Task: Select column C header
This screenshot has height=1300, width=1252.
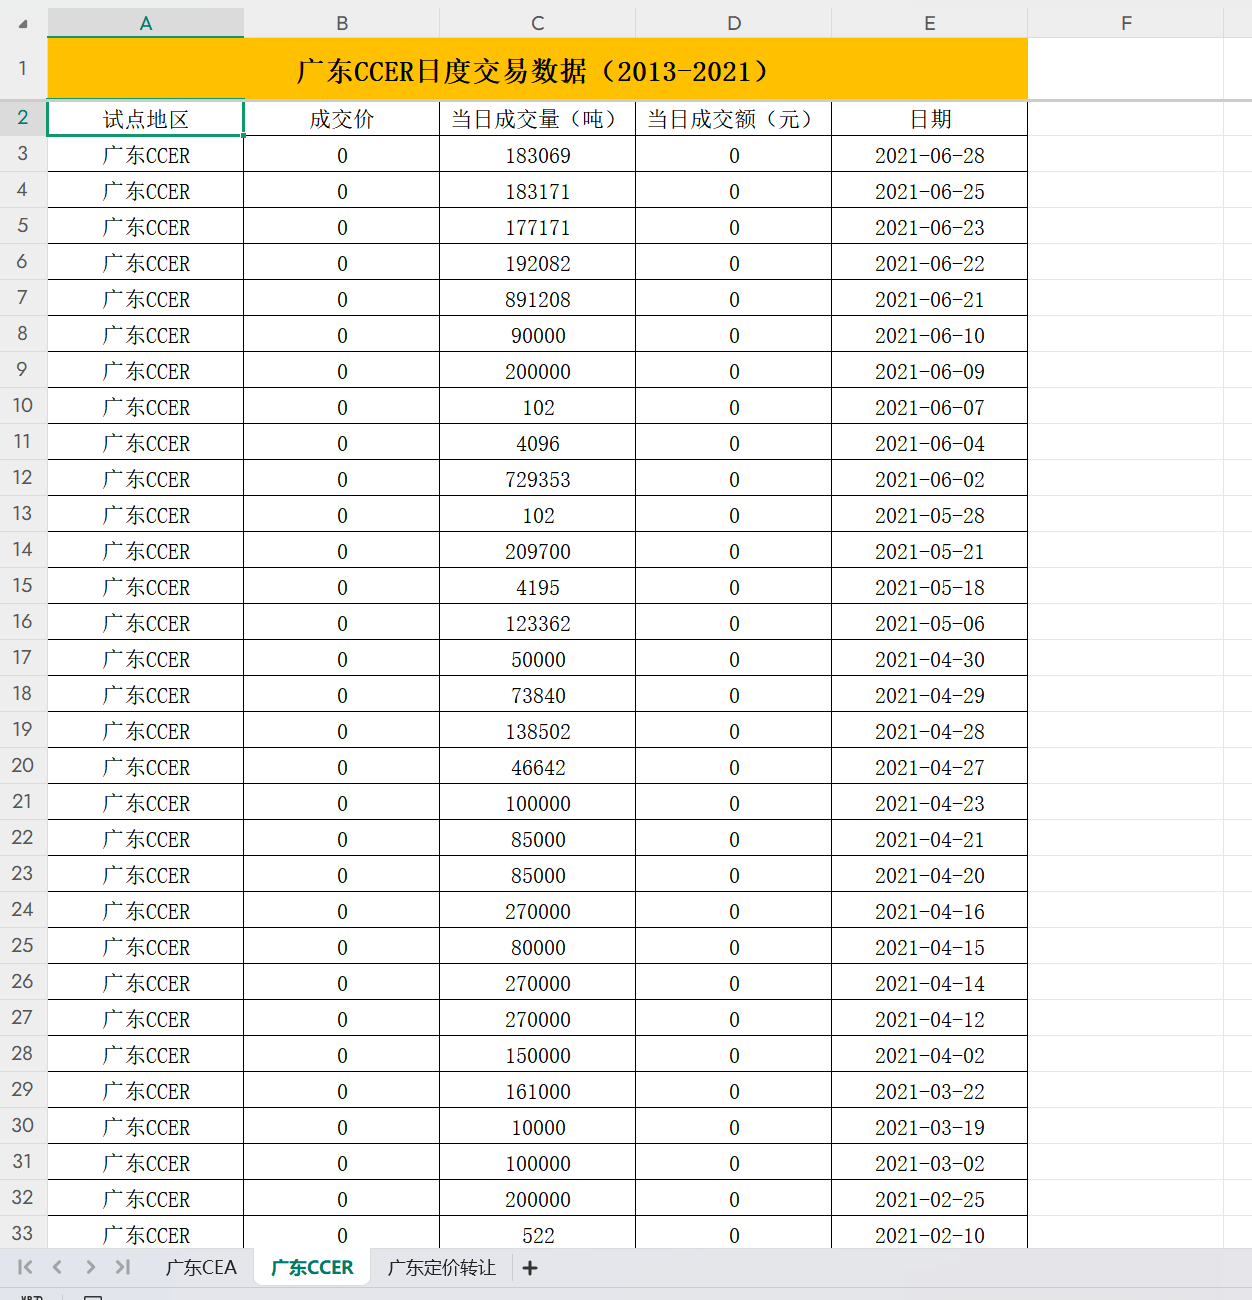Action: click(538, 23)
